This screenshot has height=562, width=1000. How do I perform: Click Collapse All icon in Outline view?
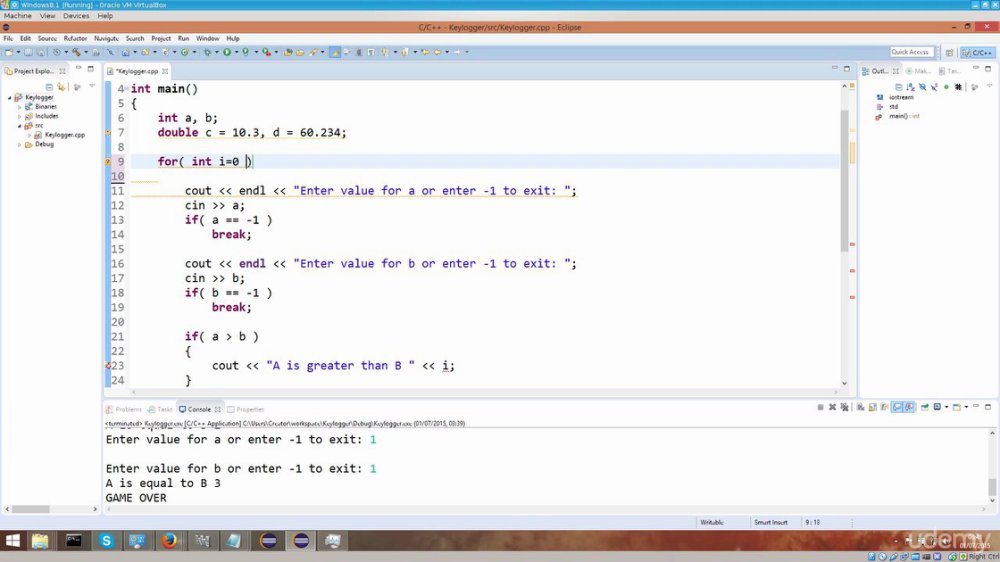point(899,87)
